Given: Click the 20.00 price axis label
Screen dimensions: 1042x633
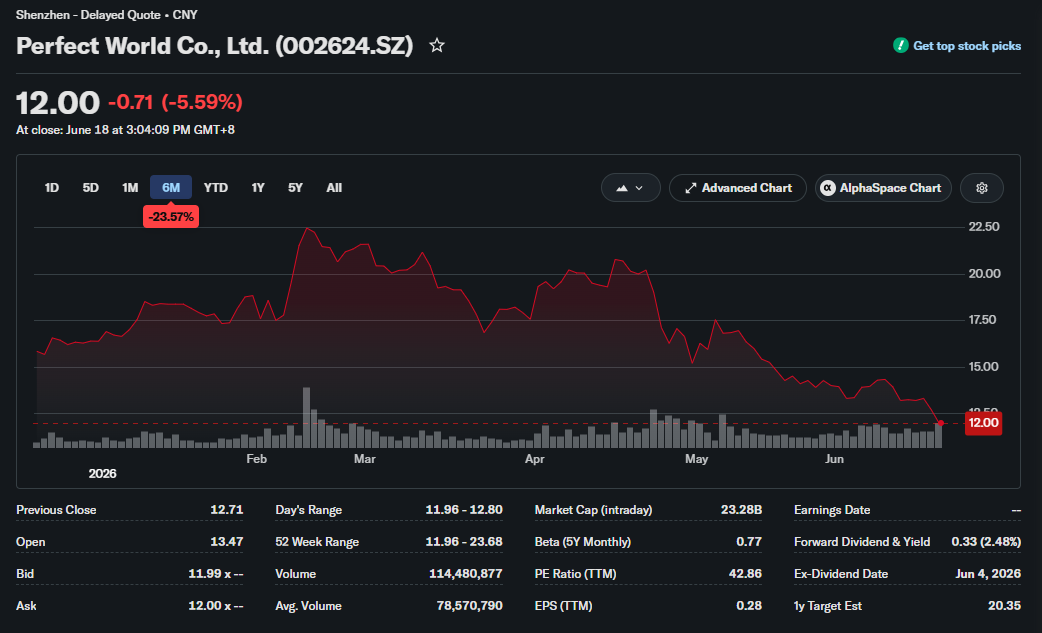Looking at the screenshot, I should 984,274.
